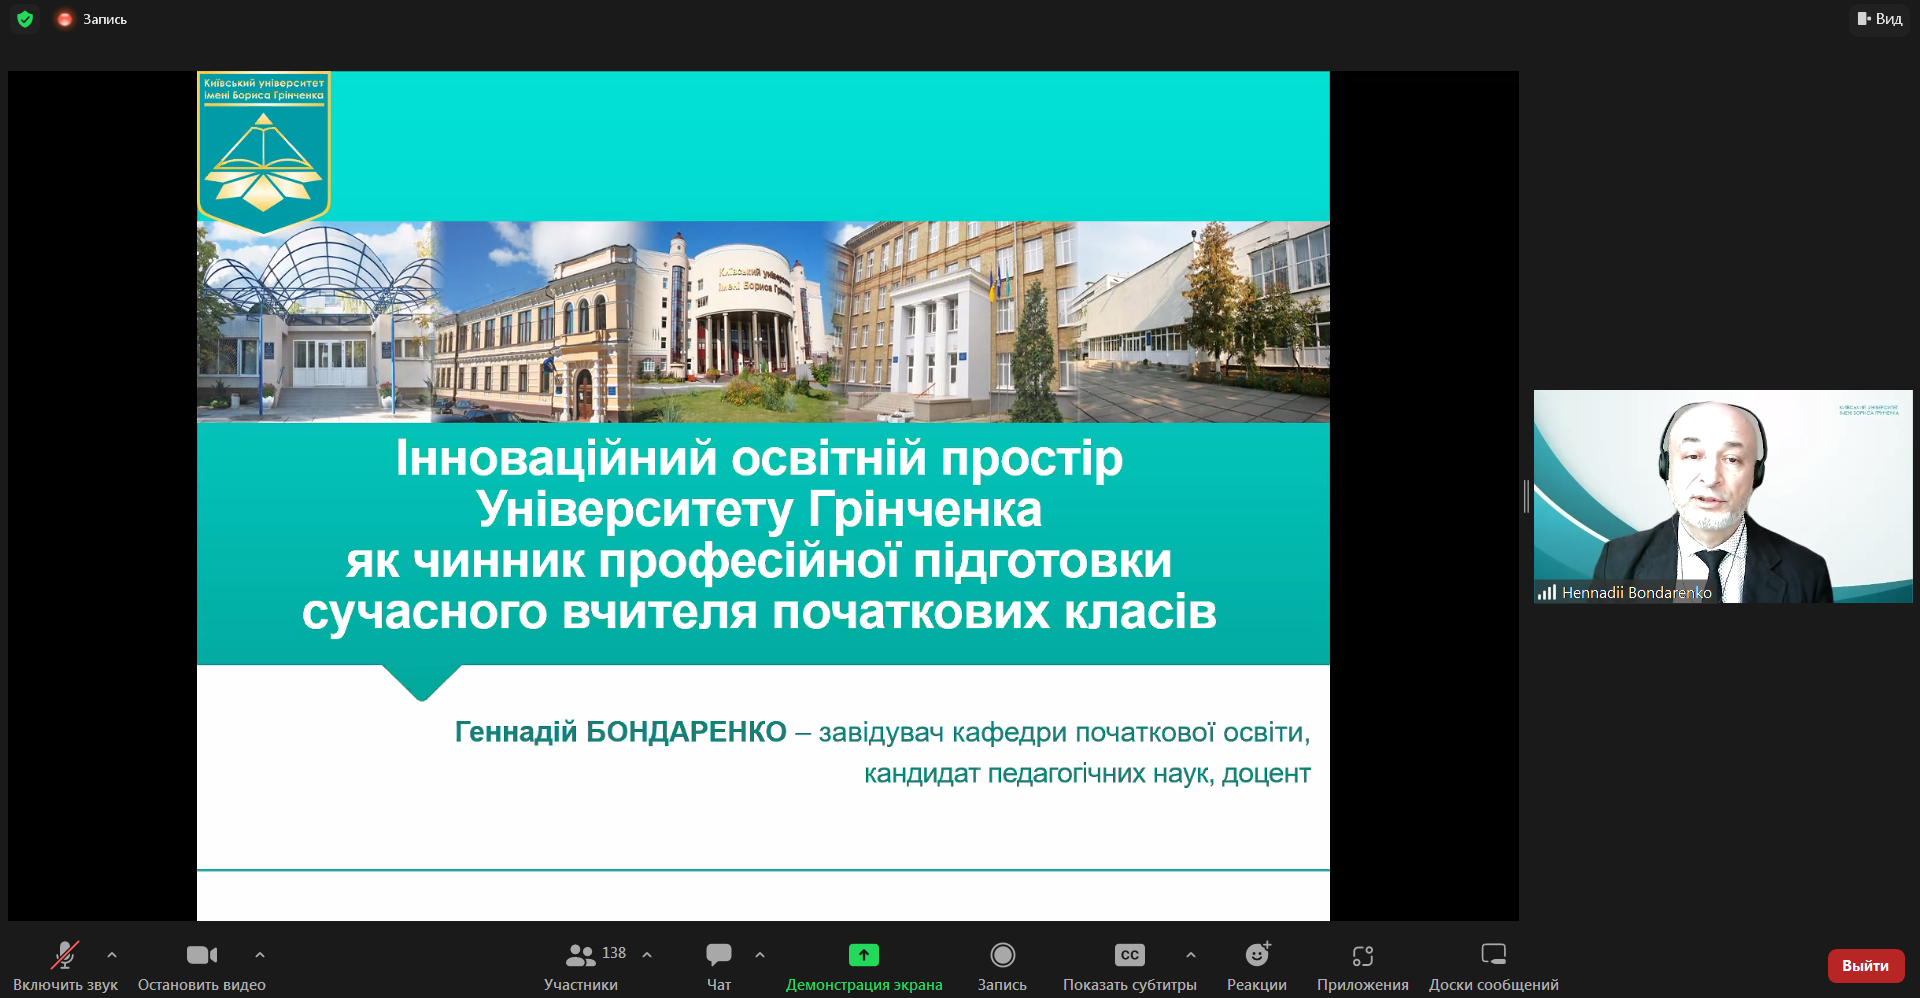The image size is (1920, 998).
Task: Stop the video camera
Action: point(201,956)
